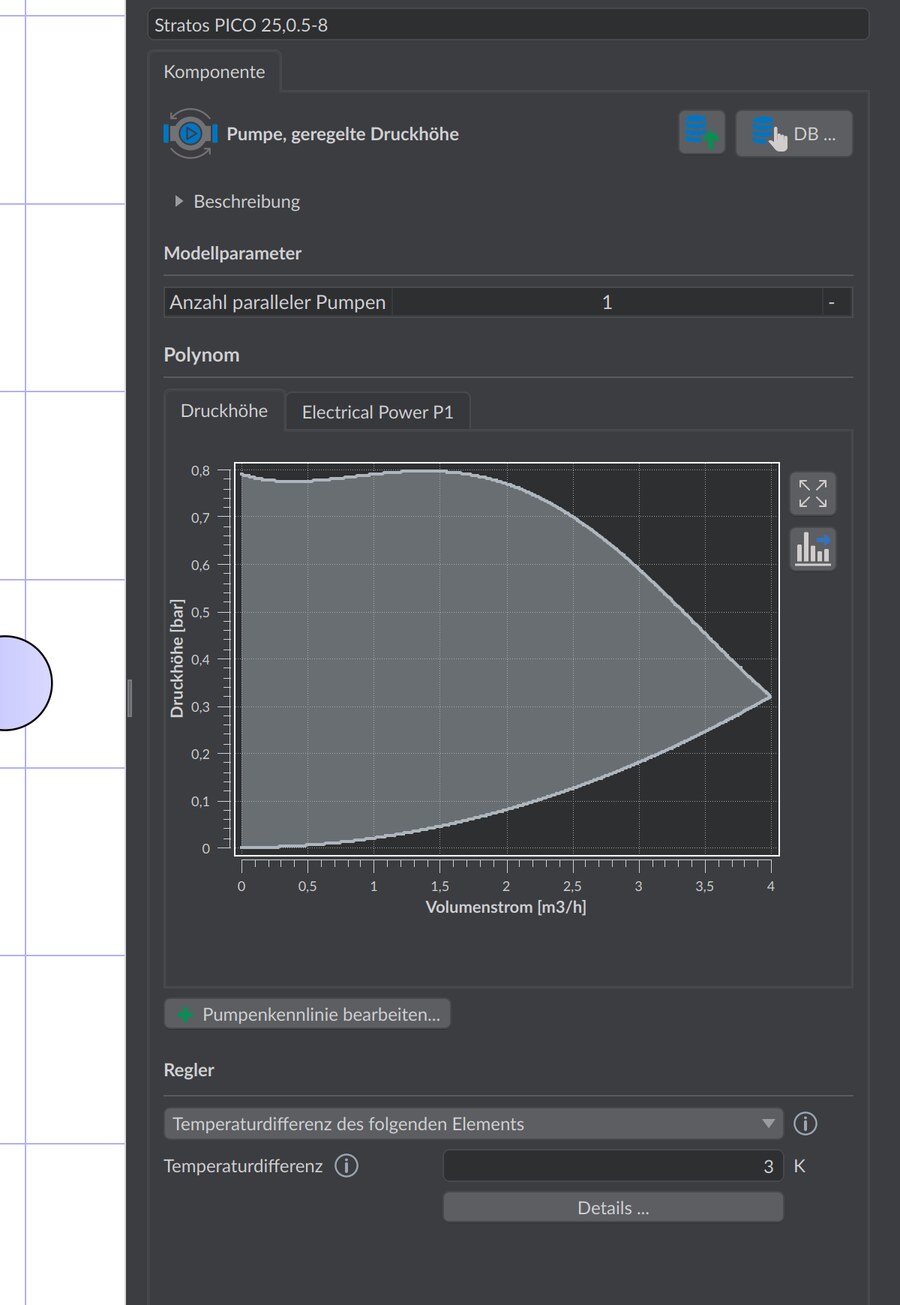Click the Anzahl paralleler Pumpen value field
The height and width of the screenshot is (1305, 900).
[607, 302]
